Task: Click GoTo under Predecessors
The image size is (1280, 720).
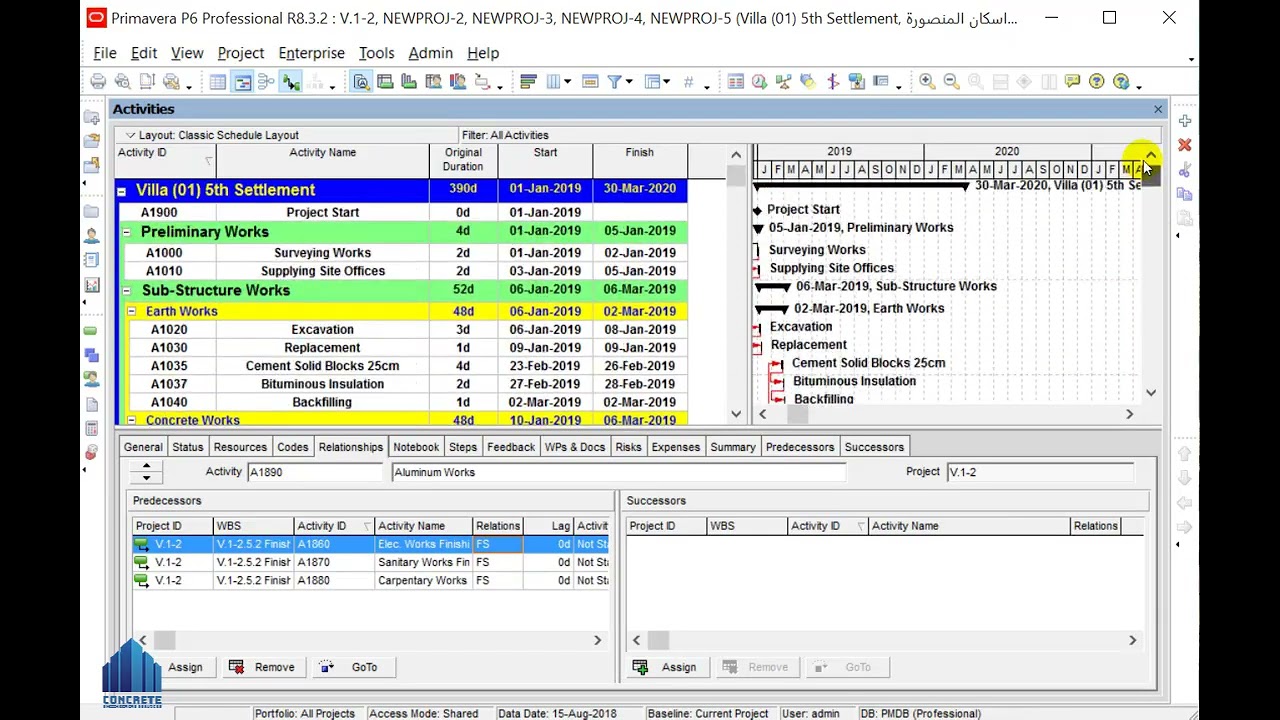Action: pyautogui.click(x=353, y=667)
